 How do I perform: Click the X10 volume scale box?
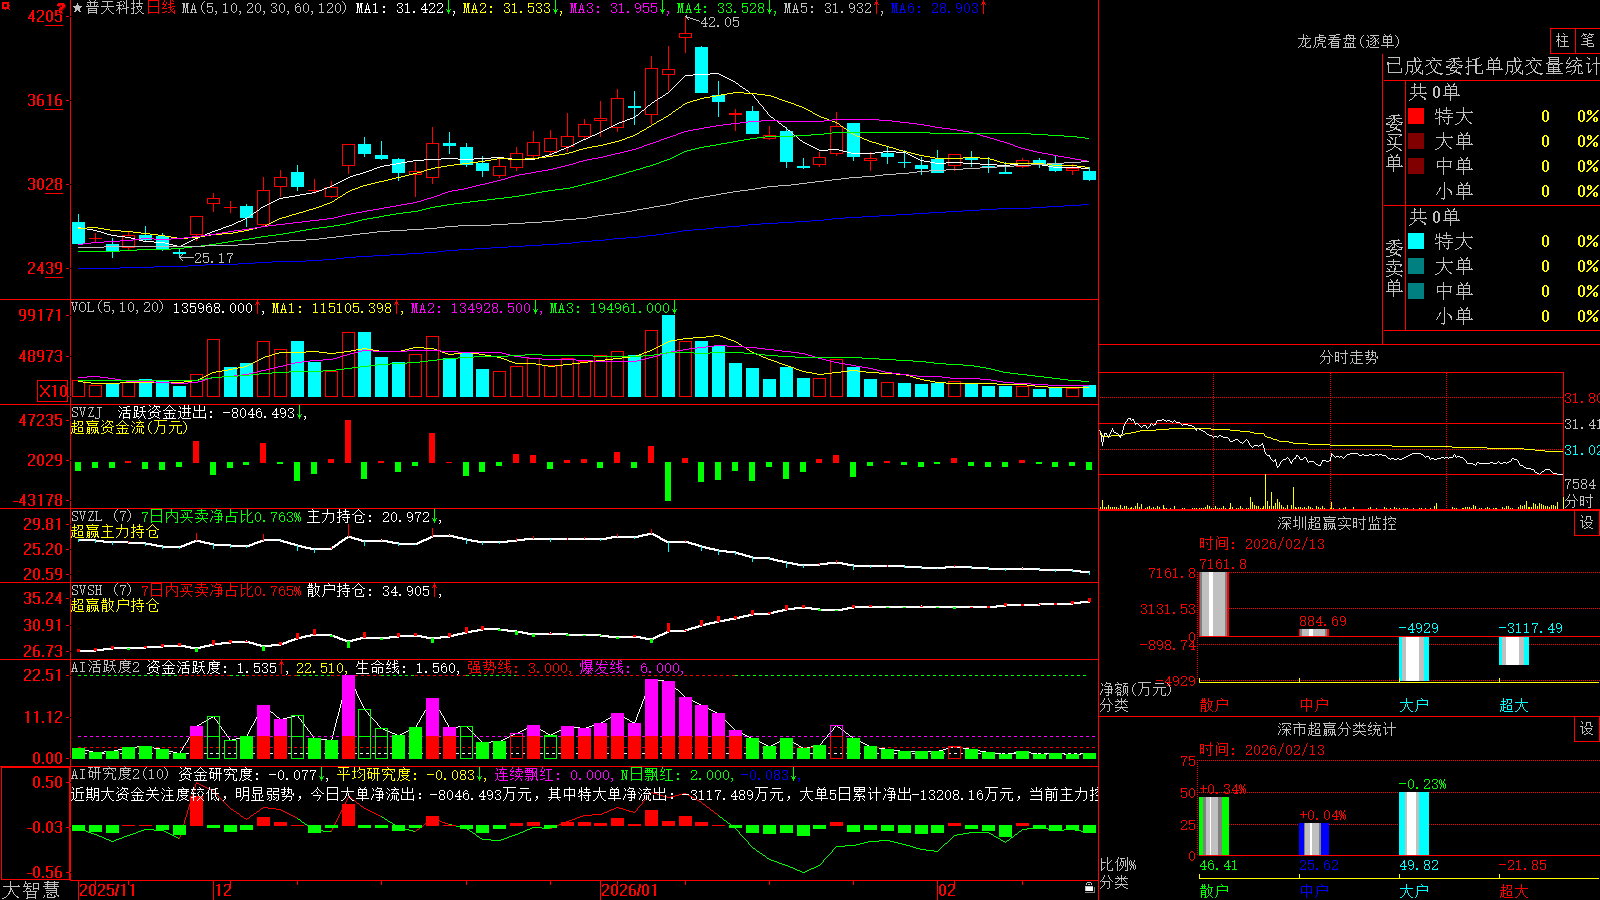[x=53, y=391]
